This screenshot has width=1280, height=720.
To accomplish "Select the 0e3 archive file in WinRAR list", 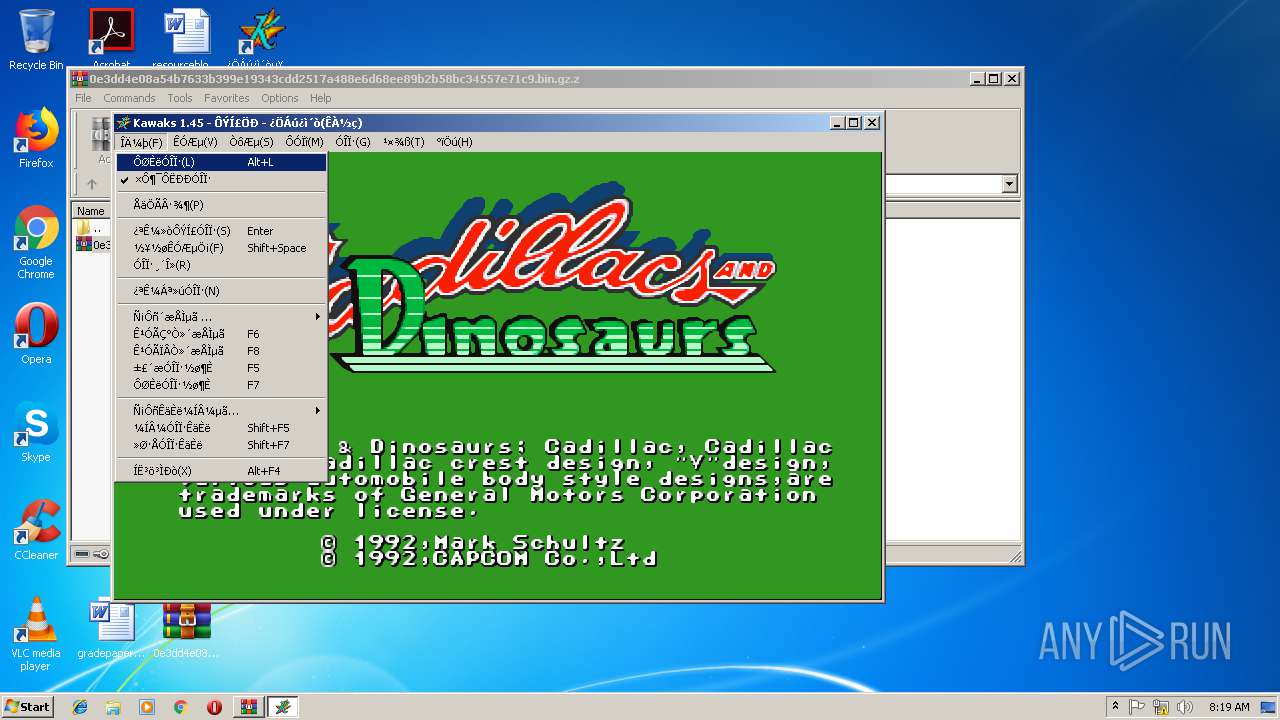I will [x=93, y=245].
